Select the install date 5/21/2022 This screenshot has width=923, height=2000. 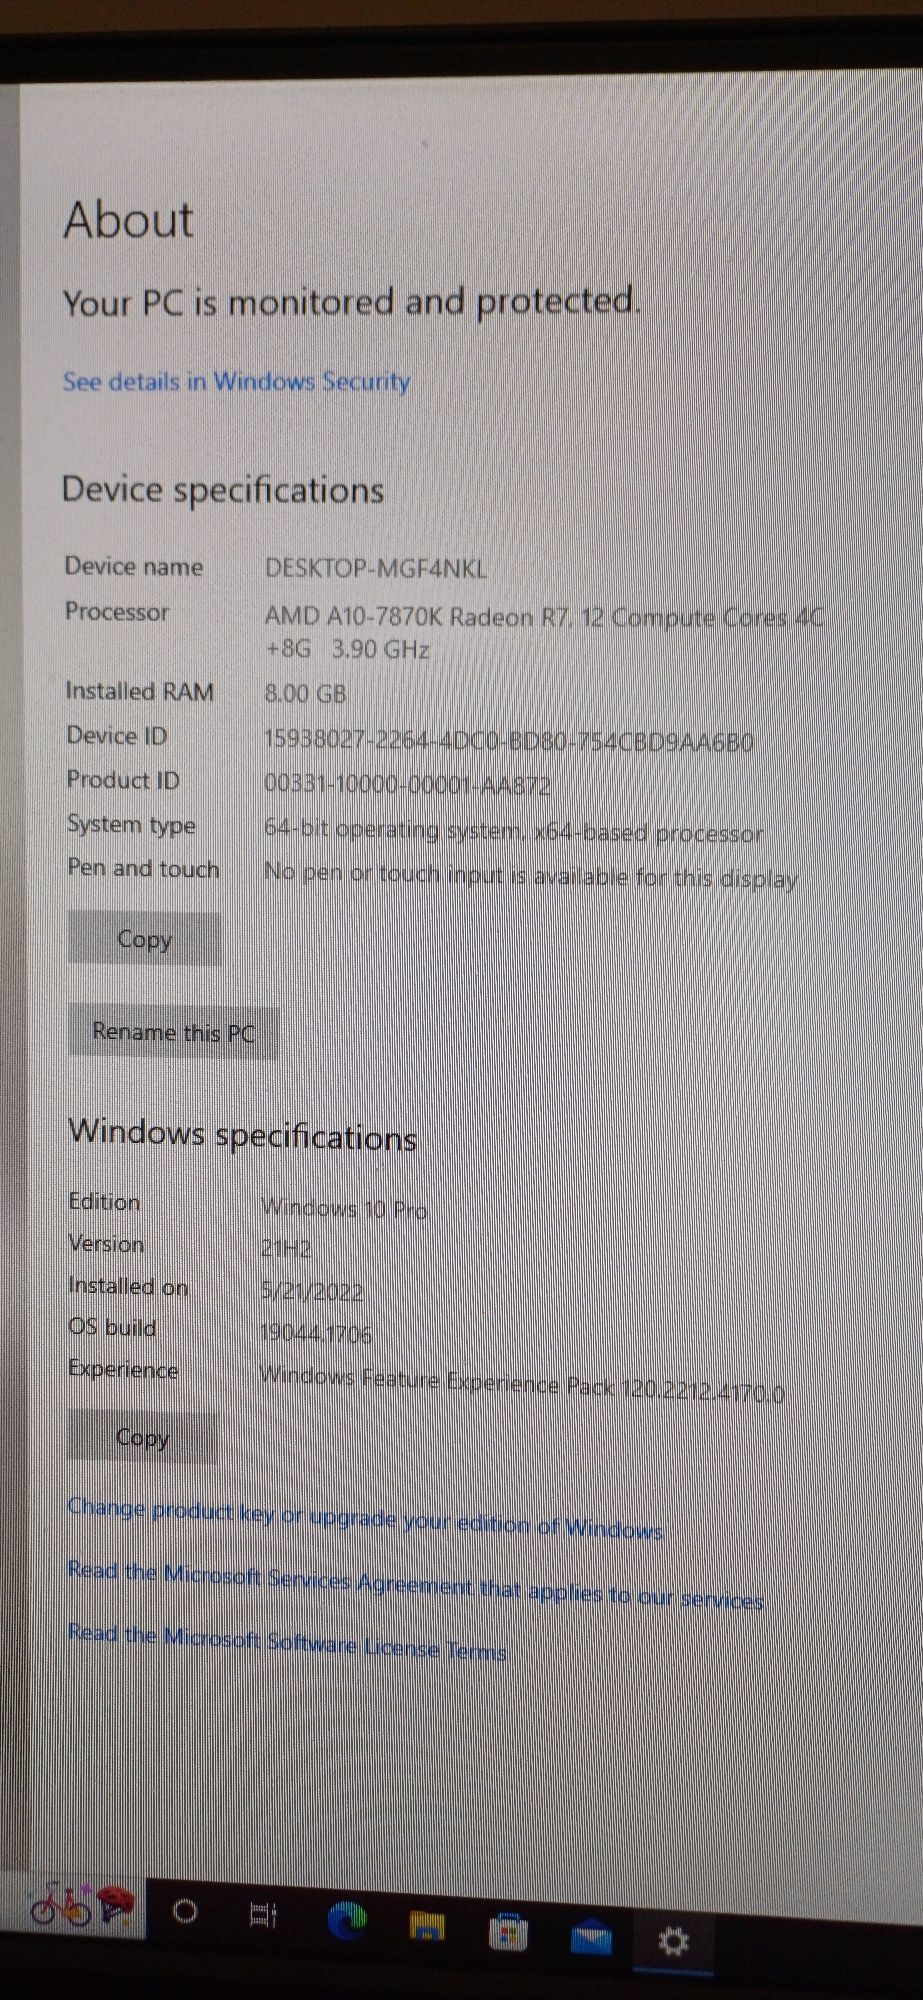pyautogui.click(x=311, y=1291)
